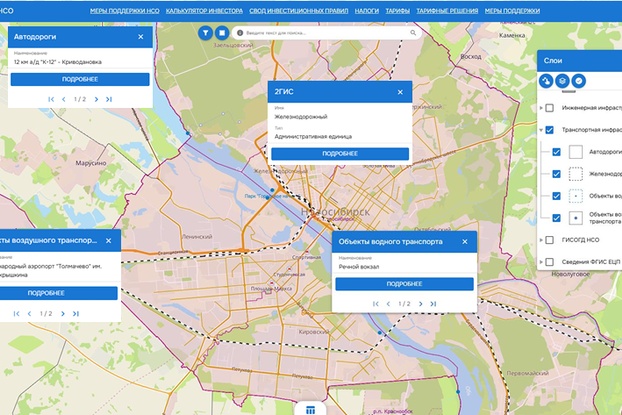Go to last record in Автодороги
This screenshot has width=622, height=415.
(109, 99)
